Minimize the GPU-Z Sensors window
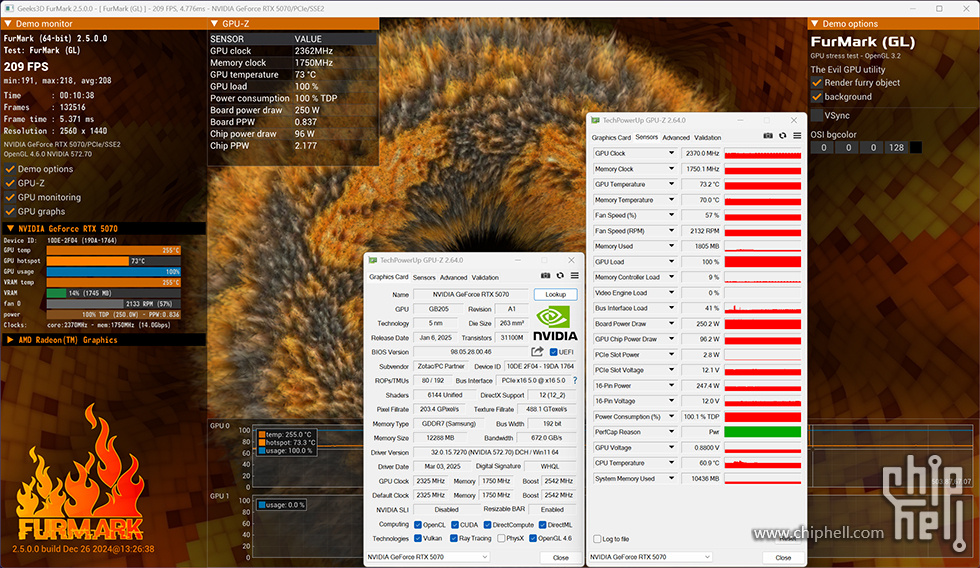Image resolution: width=980 pixels, height=568 pixels. click(x=740, y=120)
